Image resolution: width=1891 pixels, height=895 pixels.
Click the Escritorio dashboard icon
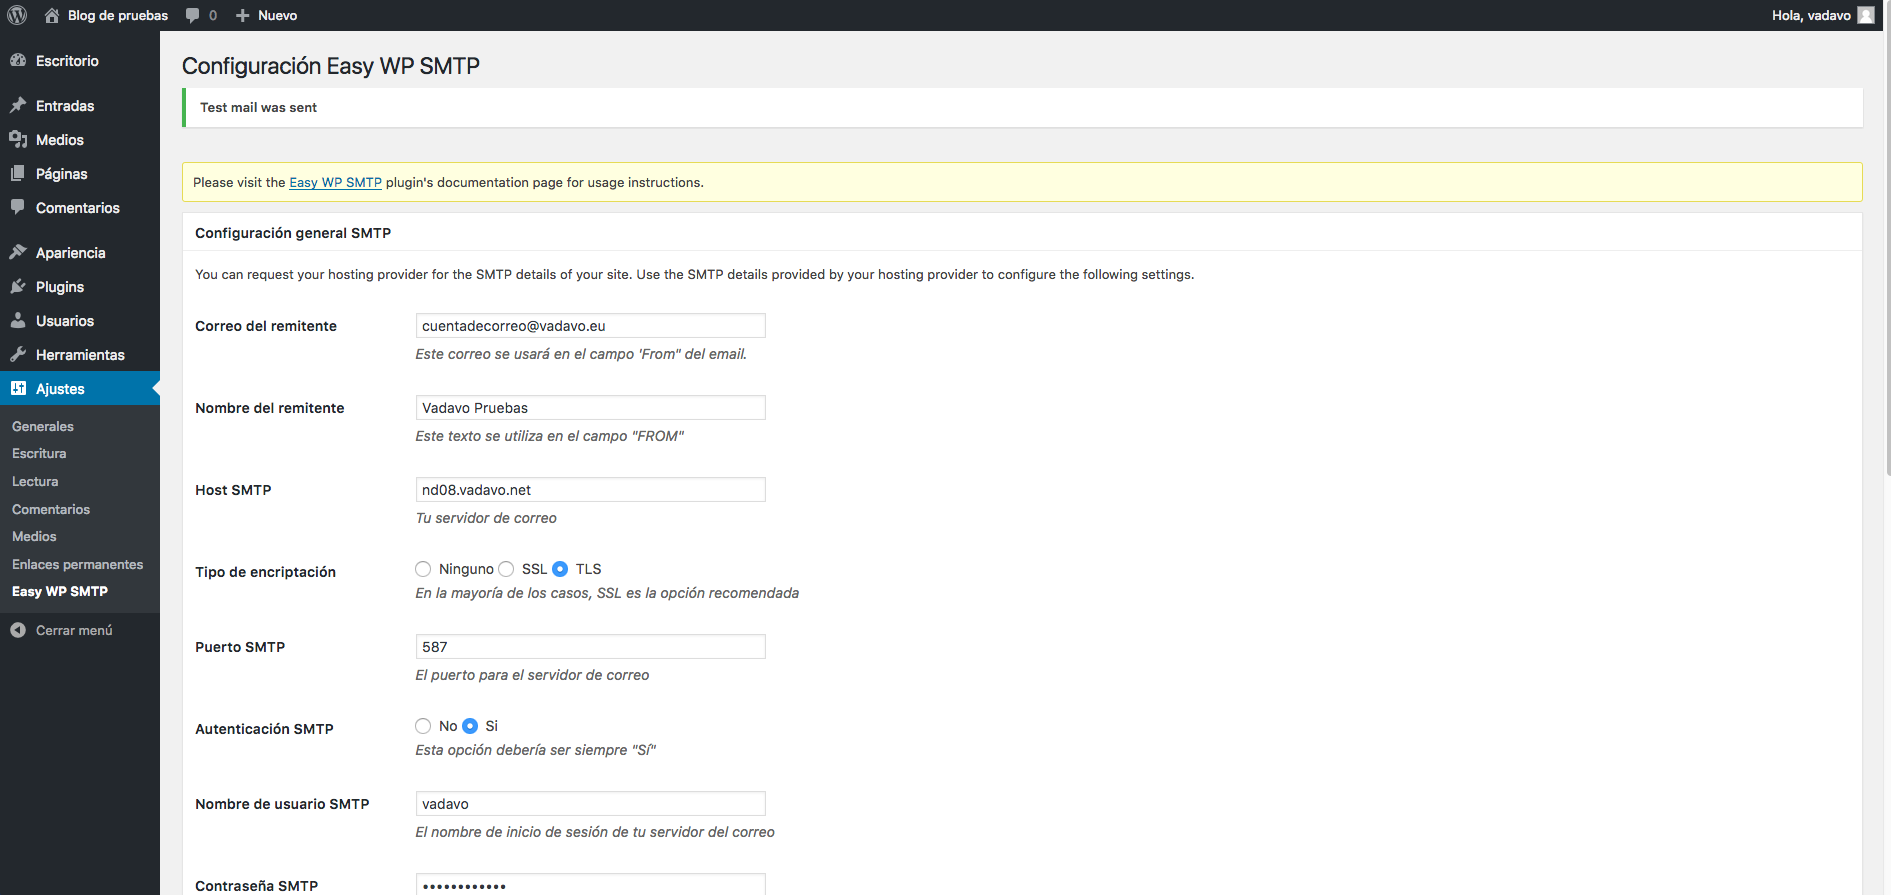[x=18, y=60]
